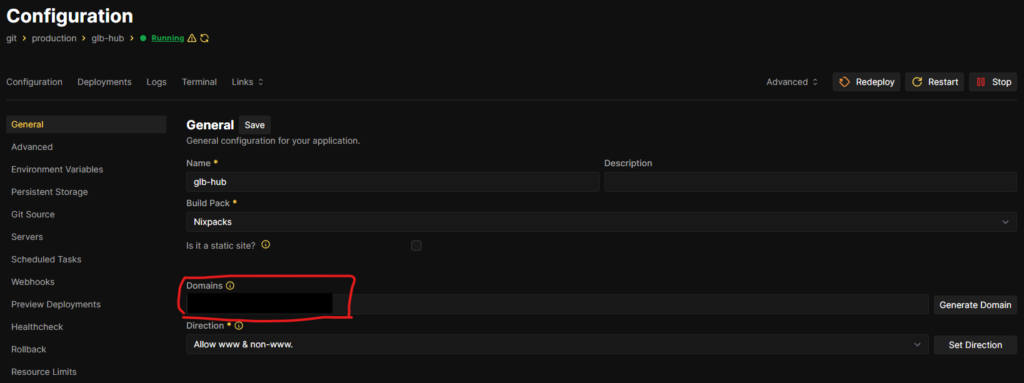
Task: Click the info icon next to Direction
Action: pyautogui.click(x=238, y=325)
